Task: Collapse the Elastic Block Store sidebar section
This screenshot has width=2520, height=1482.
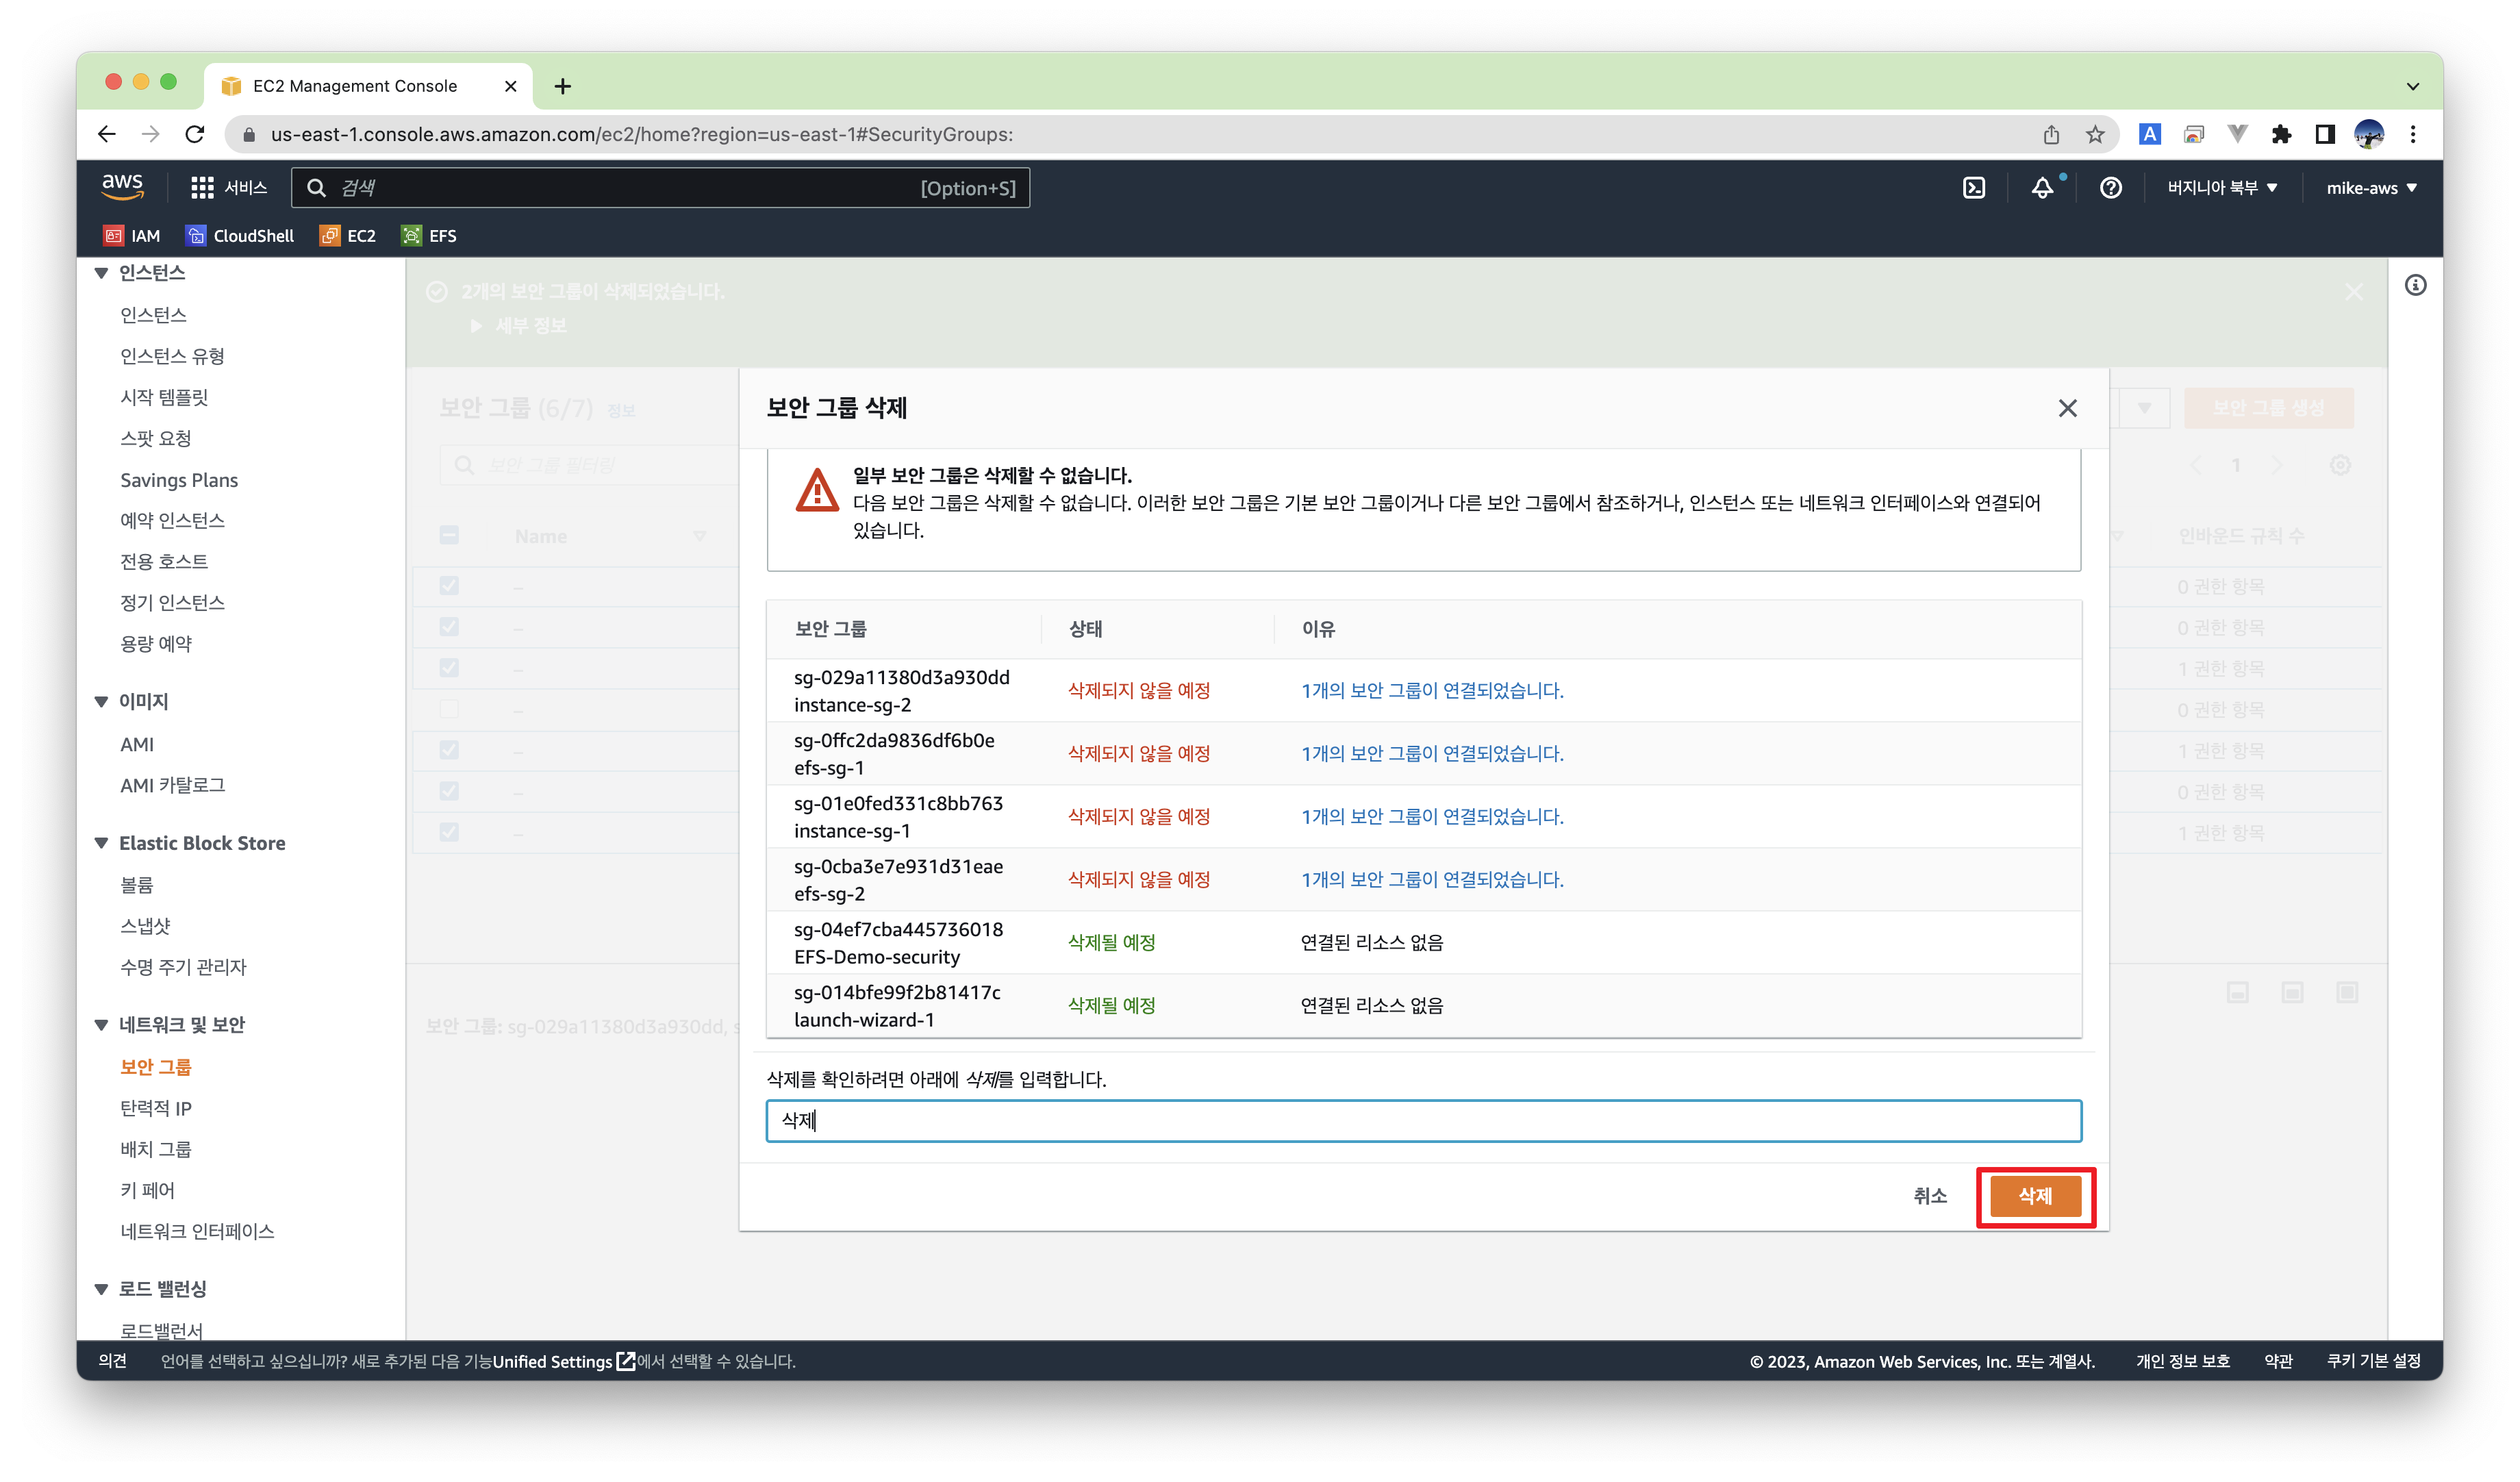Action: pyautogui.click(x=102, y=843)
